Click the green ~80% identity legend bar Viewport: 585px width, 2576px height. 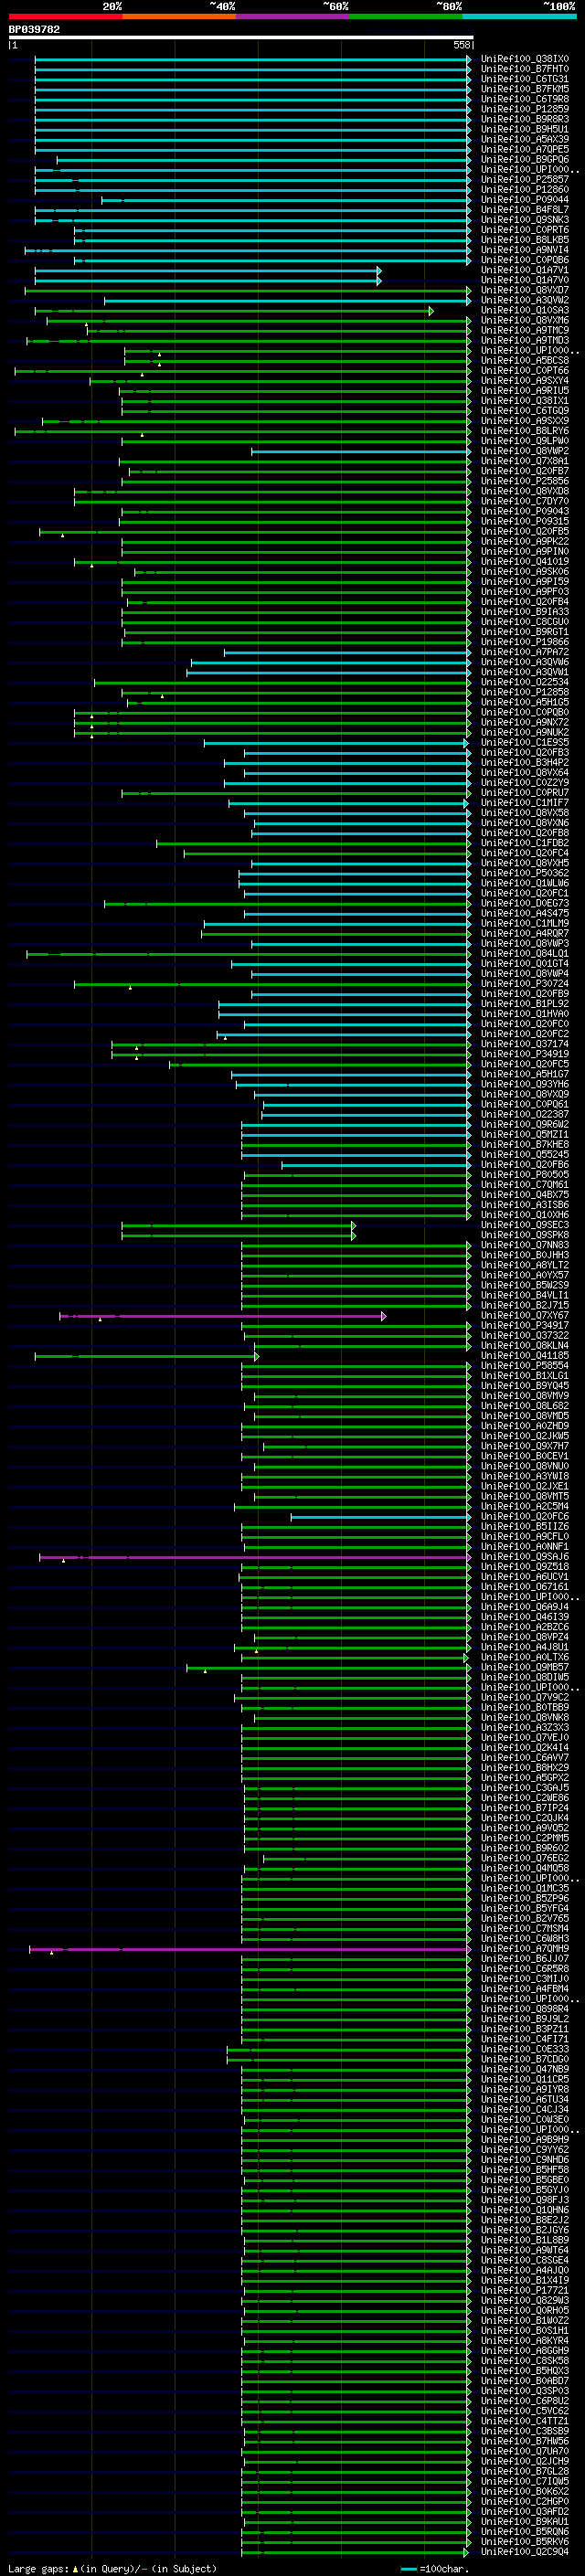pyautogui.click(x=406, y=16)
